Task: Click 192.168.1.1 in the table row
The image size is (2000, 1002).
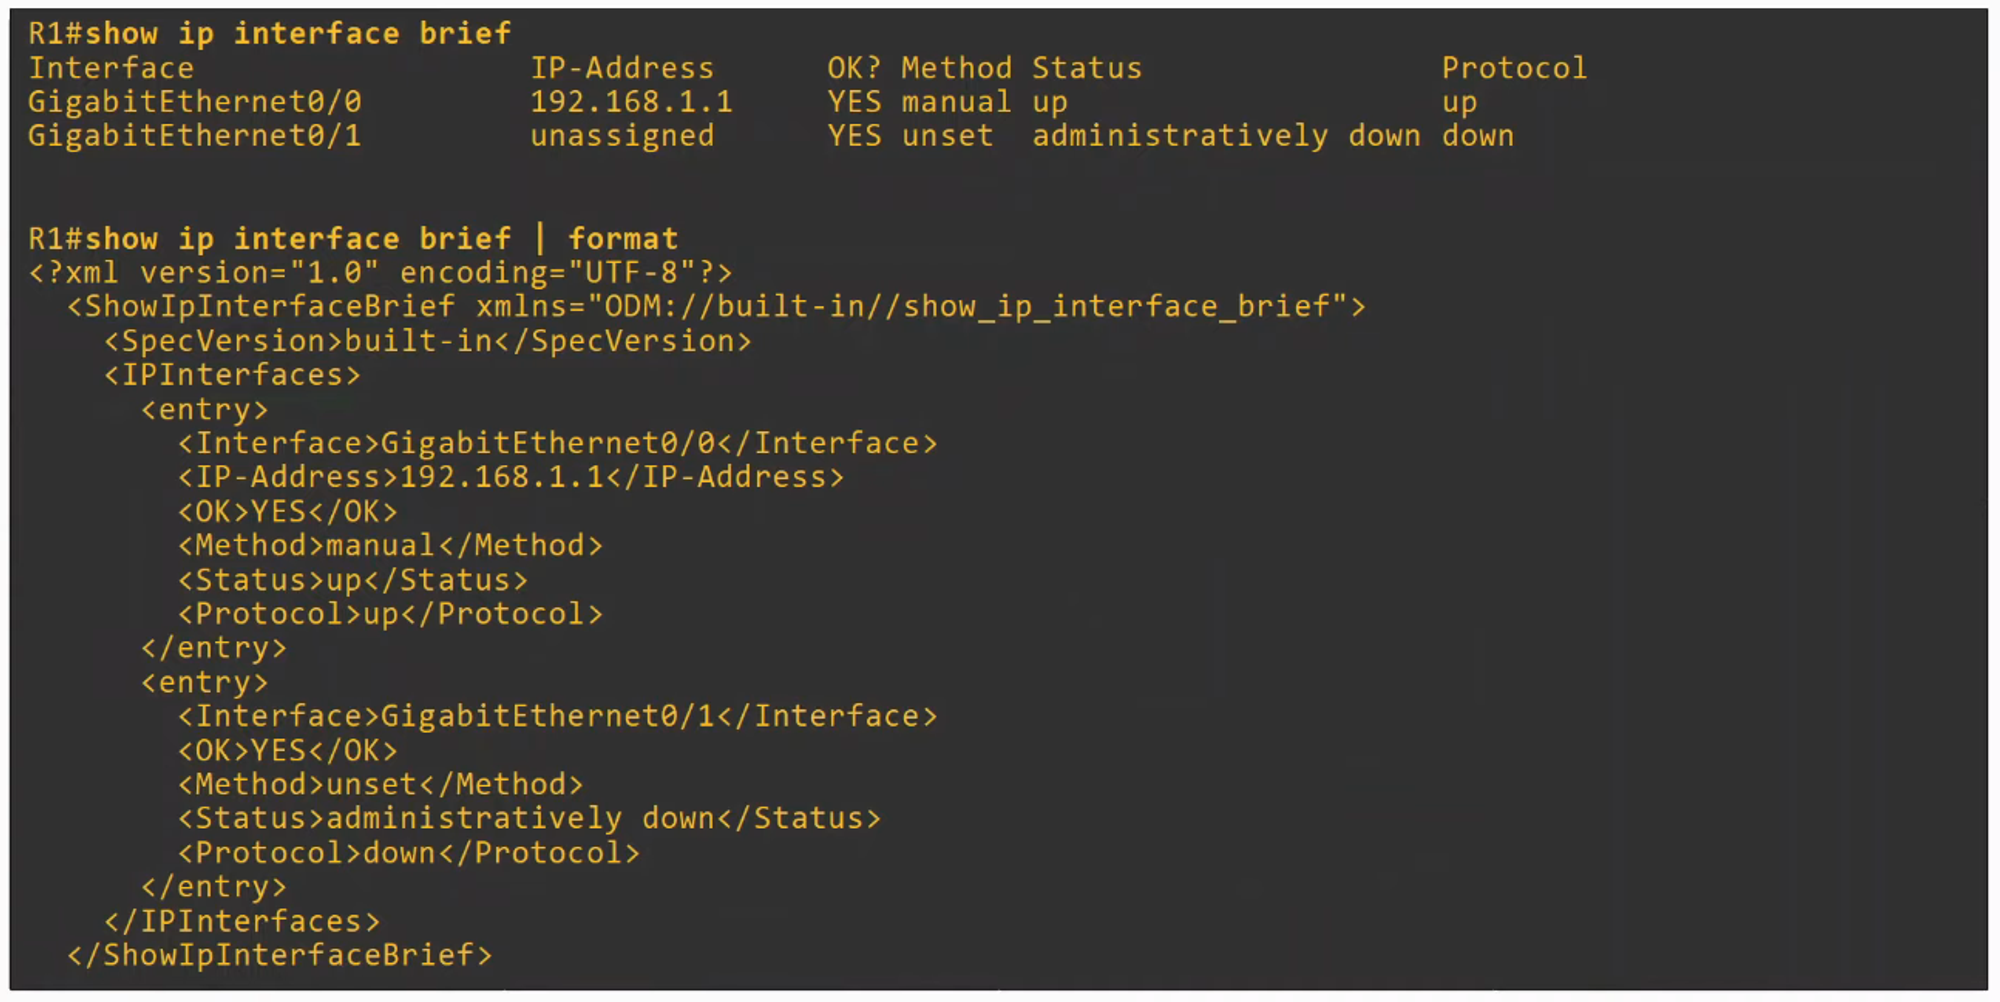Action: pyautogui.click(x=631, y=102)
